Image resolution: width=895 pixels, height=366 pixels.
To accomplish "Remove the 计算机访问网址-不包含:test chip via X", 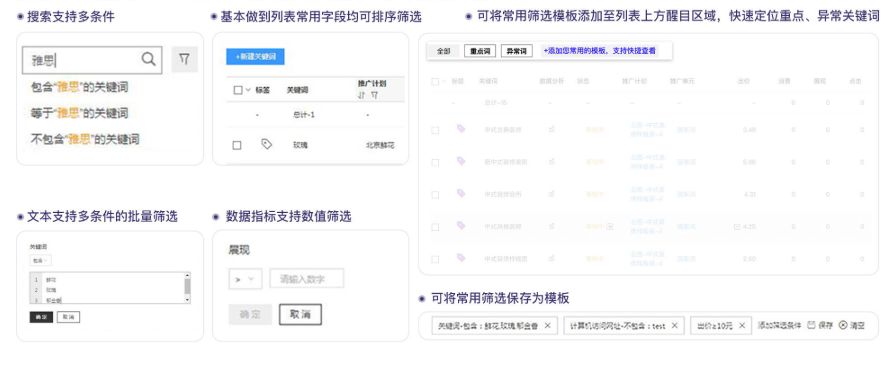I will coord(674,325).
